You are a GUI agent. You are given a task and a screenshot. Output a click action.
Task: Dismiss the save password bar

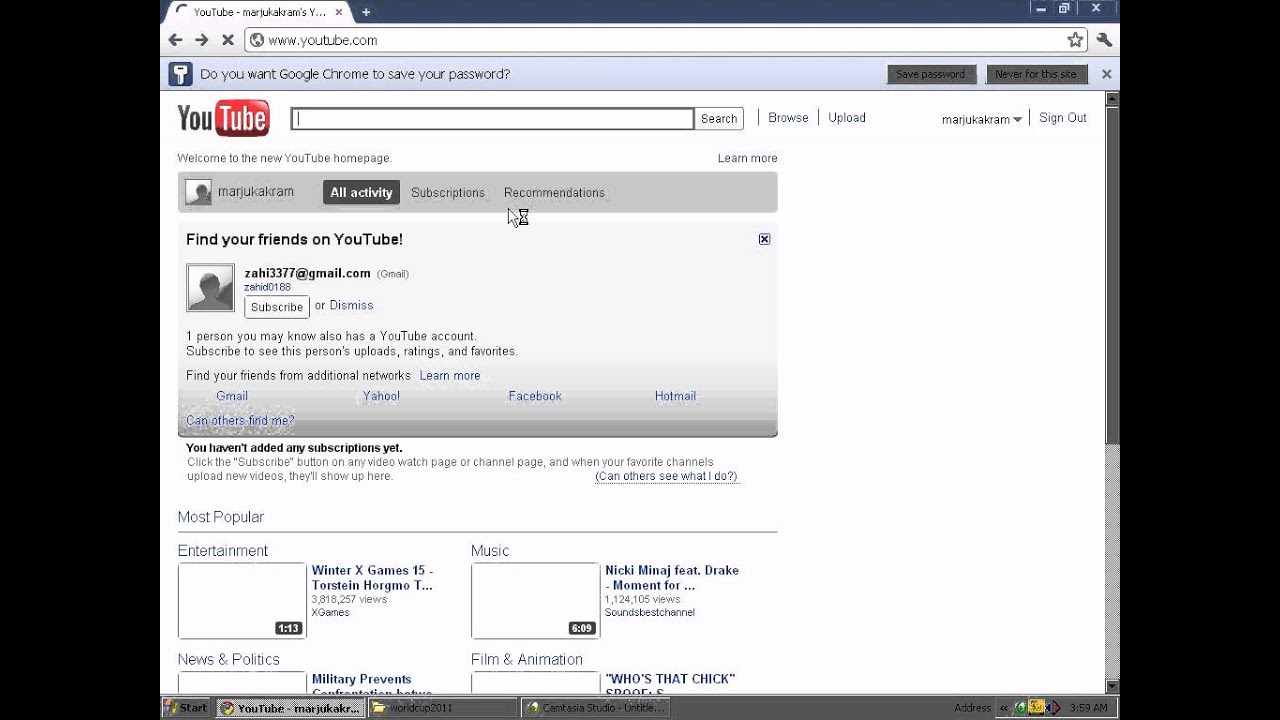pos(1106,74)
